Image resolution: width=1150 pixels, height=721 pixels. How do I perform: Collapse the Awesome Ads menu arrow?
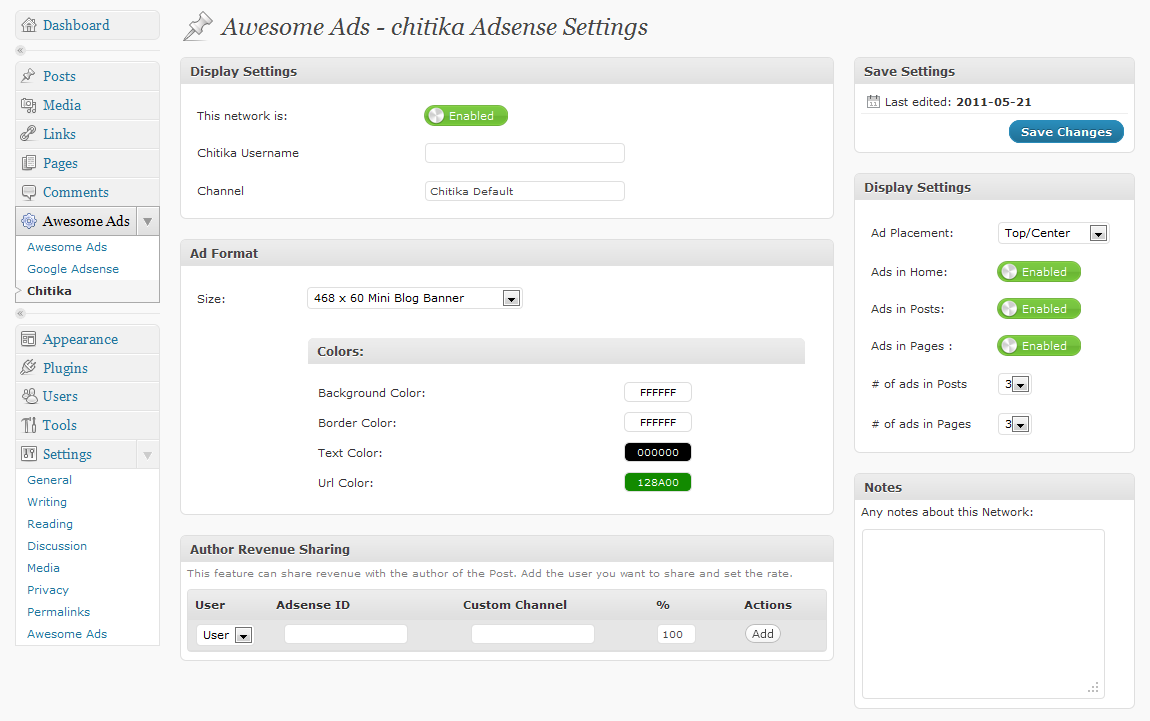click(x=147, y=221)
